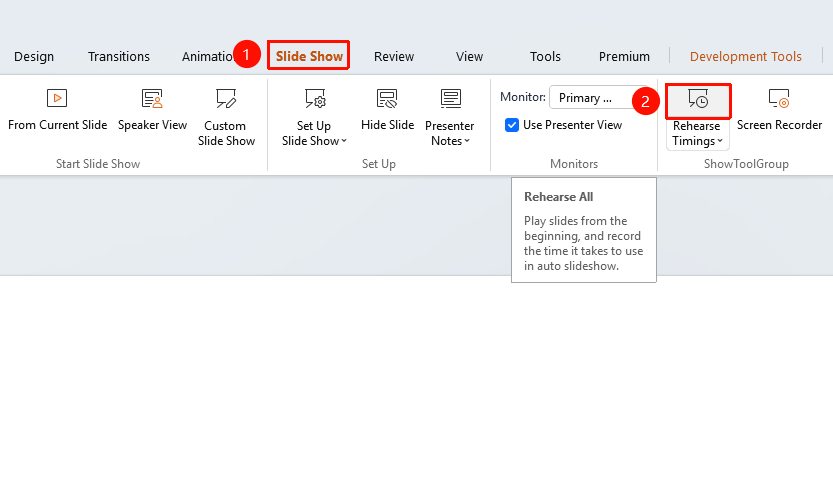The height and width of the screenshot is (482, 833).
Task: Expand the Presenter Notes dropdown arrow
Action: click(467, 141)
